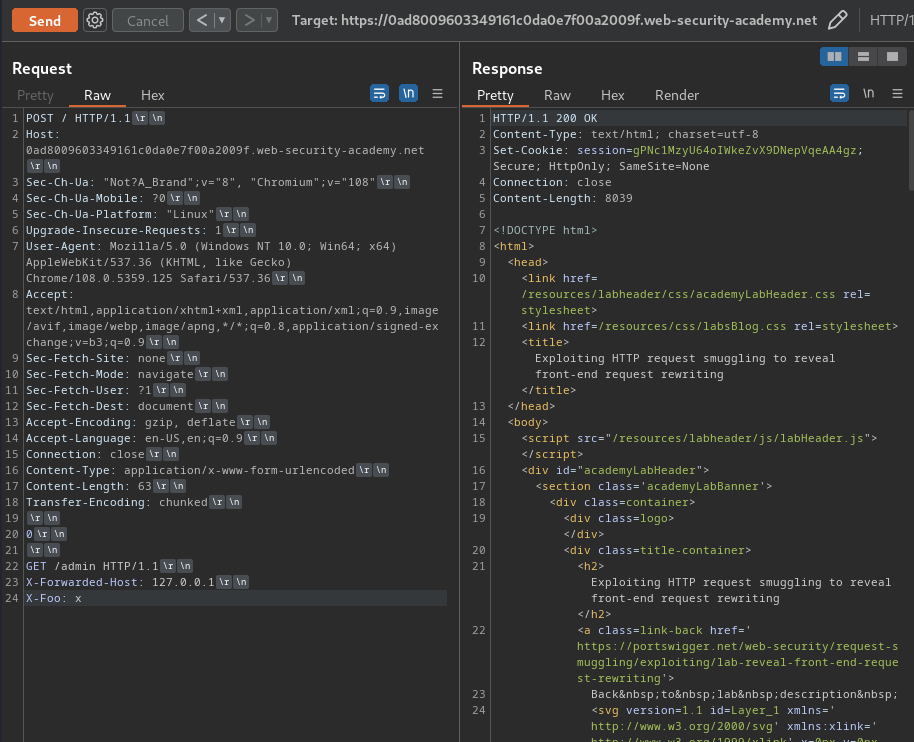The image size is (914, 742).
Task: Click the Response vertical scrollbar
Action: (x=911, y=150)
